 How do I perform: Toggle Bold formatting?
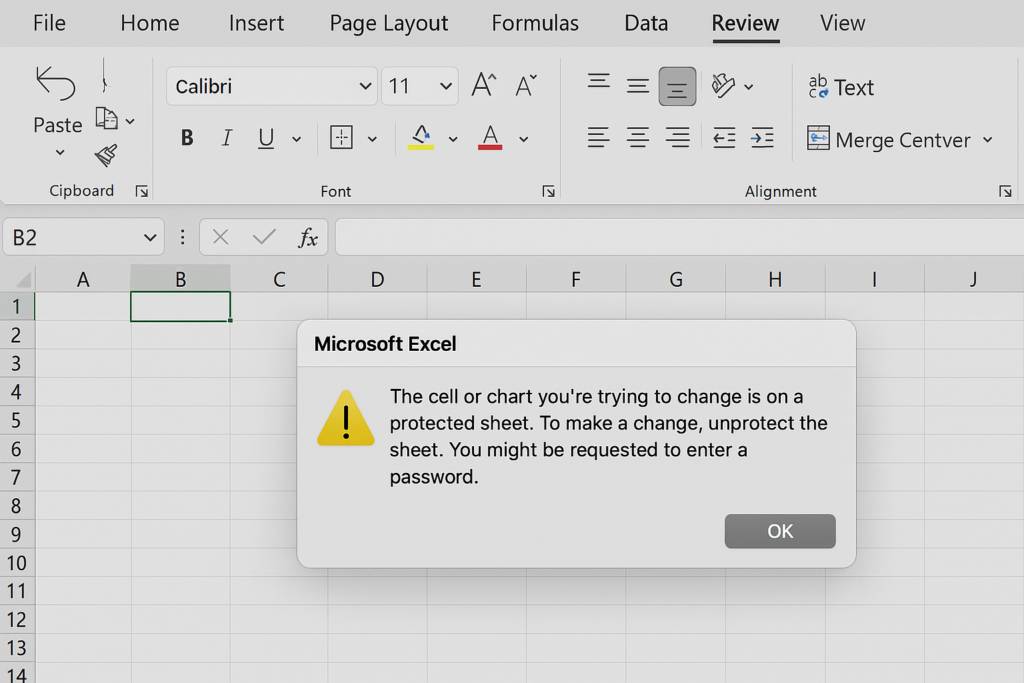(x=187, y=139)
